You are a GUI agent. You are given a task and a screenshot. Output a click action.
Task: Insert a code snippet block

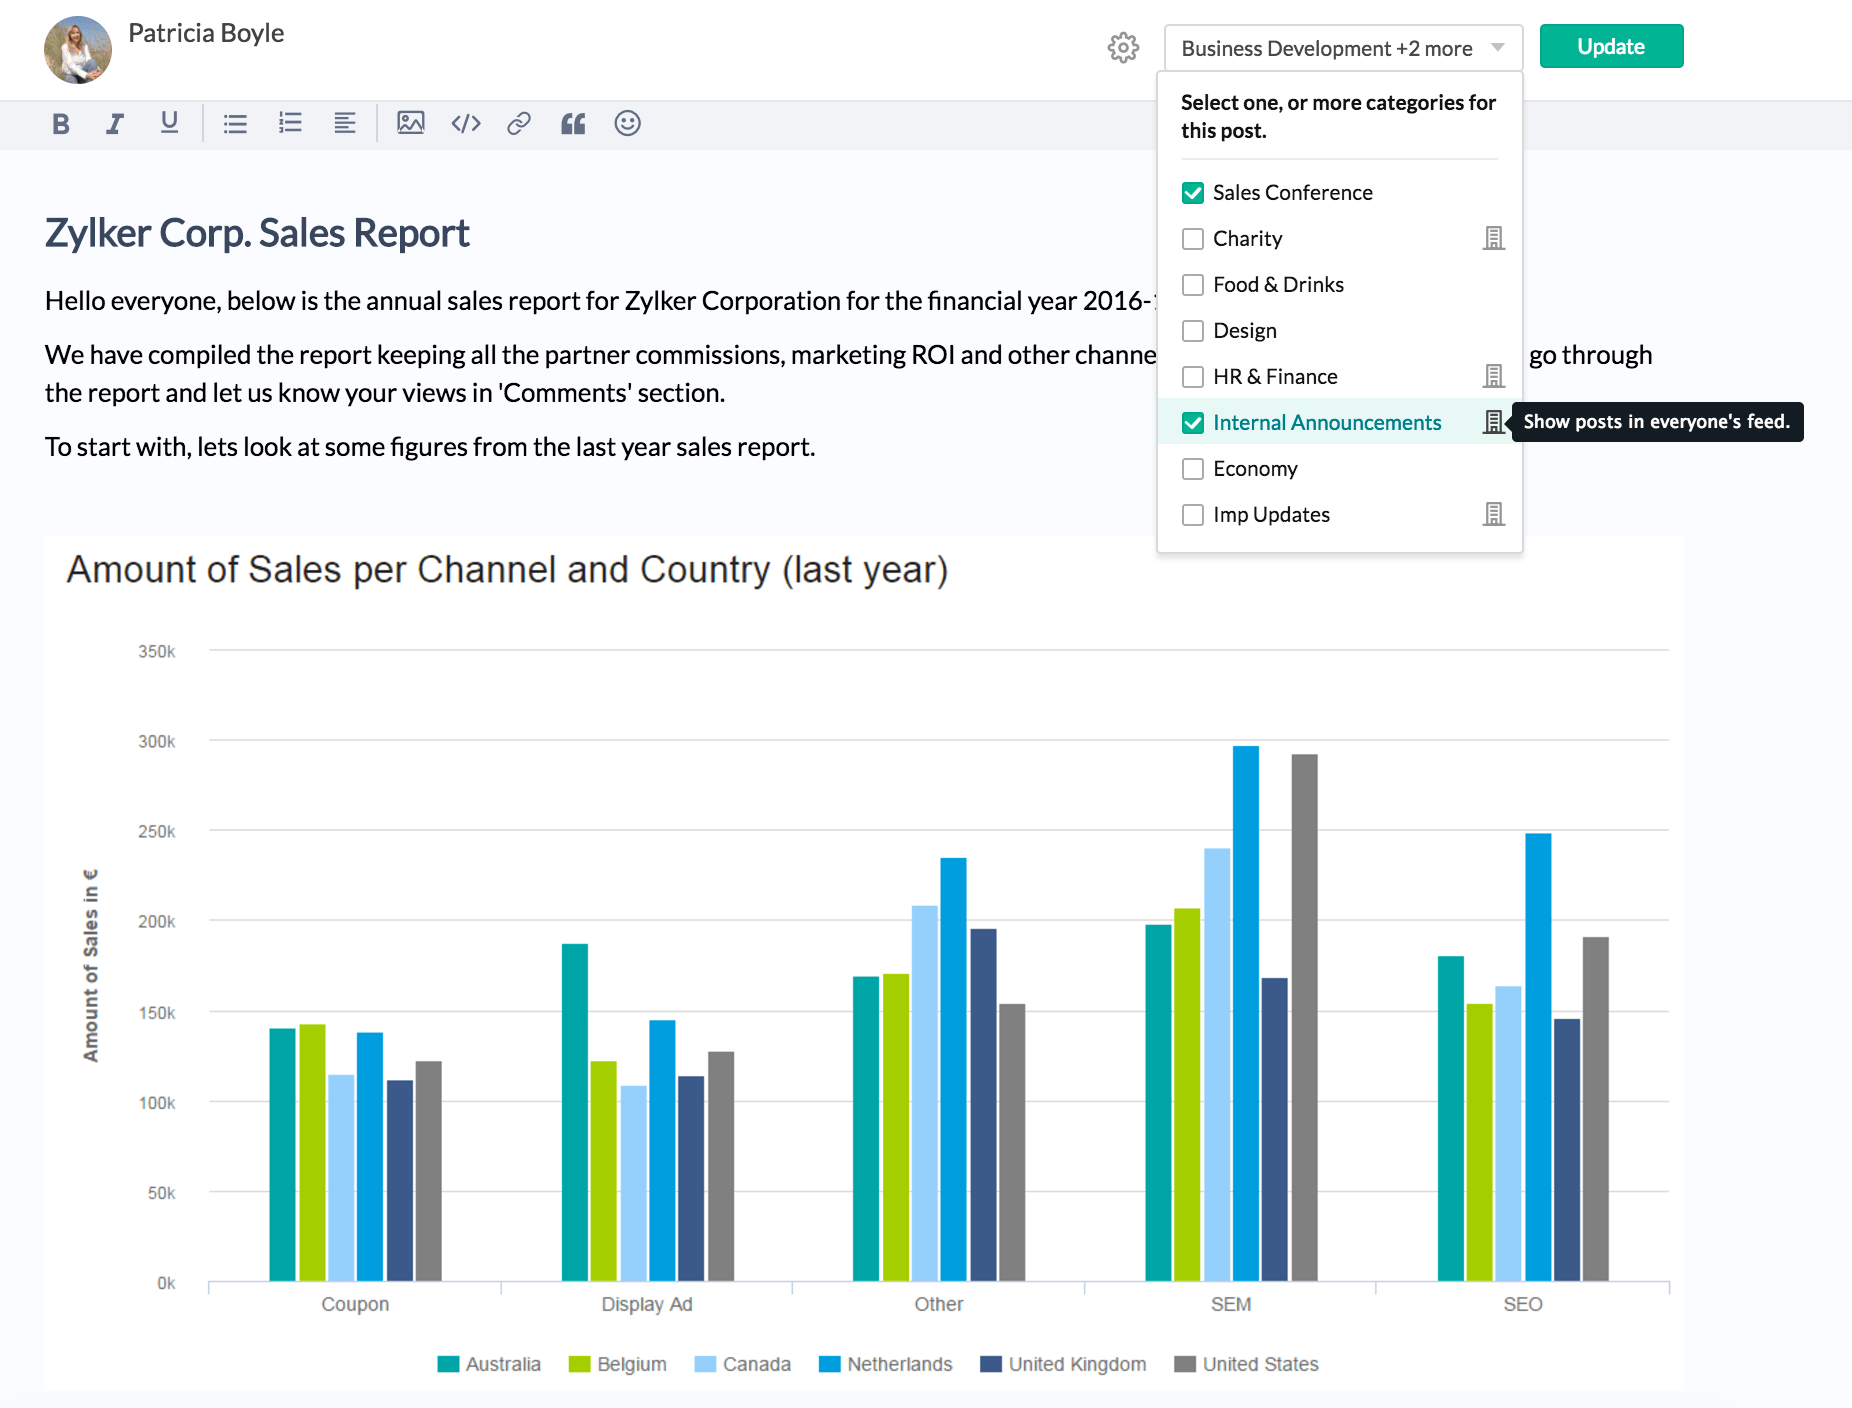tap(466, 124)
